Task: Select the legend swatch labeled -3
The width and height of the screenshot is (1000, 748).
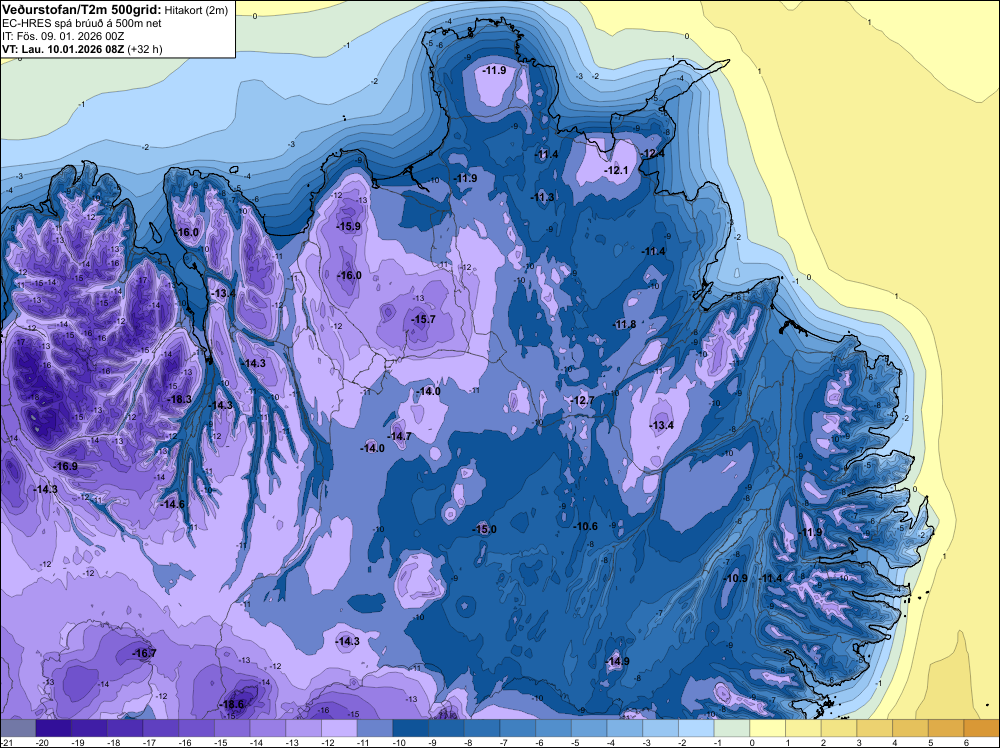Action: click(661, 728)
